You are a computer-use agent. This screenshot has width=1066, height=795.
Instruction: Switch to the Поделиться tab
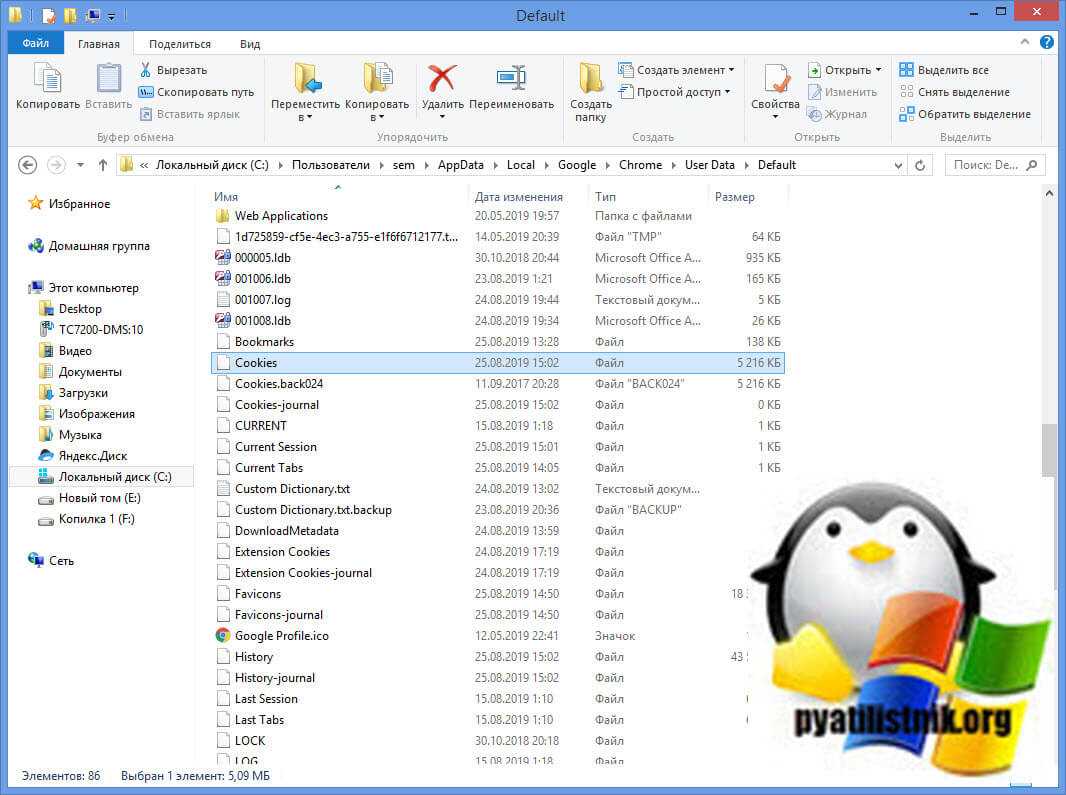click(x=180, y=44)
